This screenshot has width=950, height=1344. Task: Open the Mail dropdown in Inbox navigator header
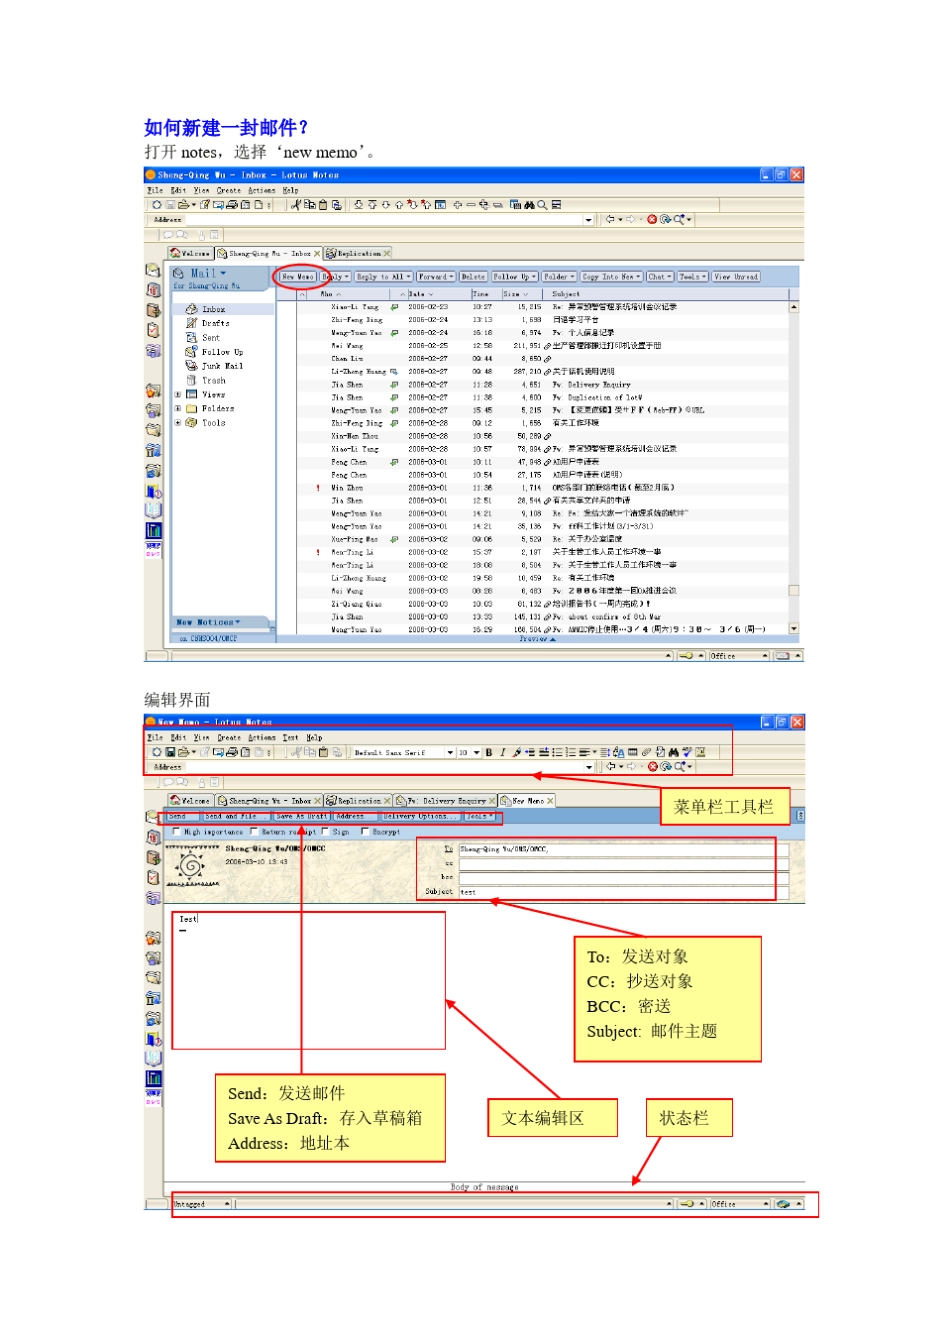(208, 273)
